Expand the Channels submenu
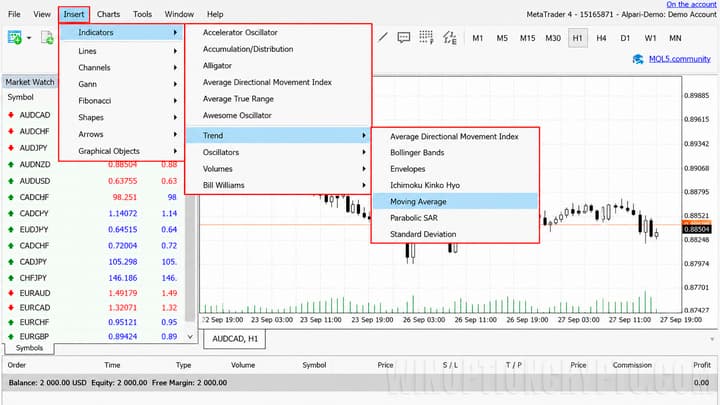Image resolution: width=720 pixels, height=405 pixels. [122, 68]
